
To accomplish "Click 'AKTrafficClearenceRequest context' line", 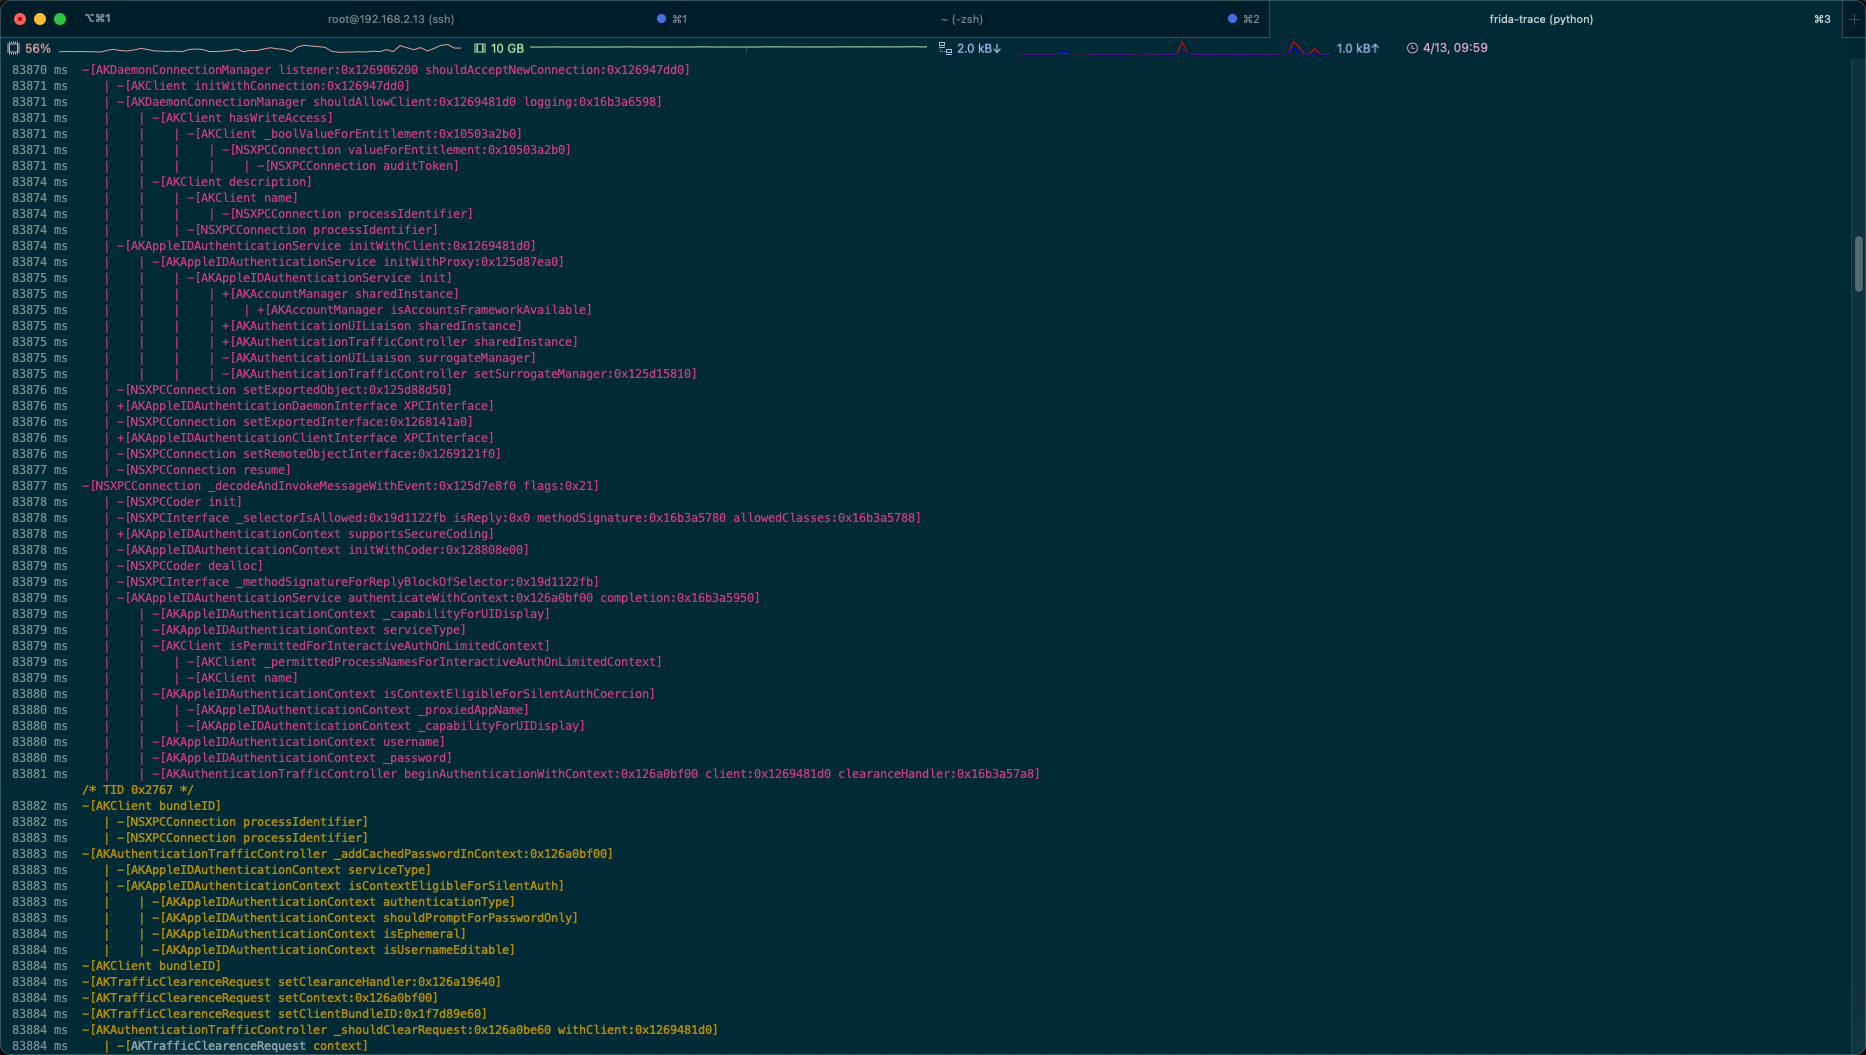I will pyautogui.click(x=242, y=1046).
